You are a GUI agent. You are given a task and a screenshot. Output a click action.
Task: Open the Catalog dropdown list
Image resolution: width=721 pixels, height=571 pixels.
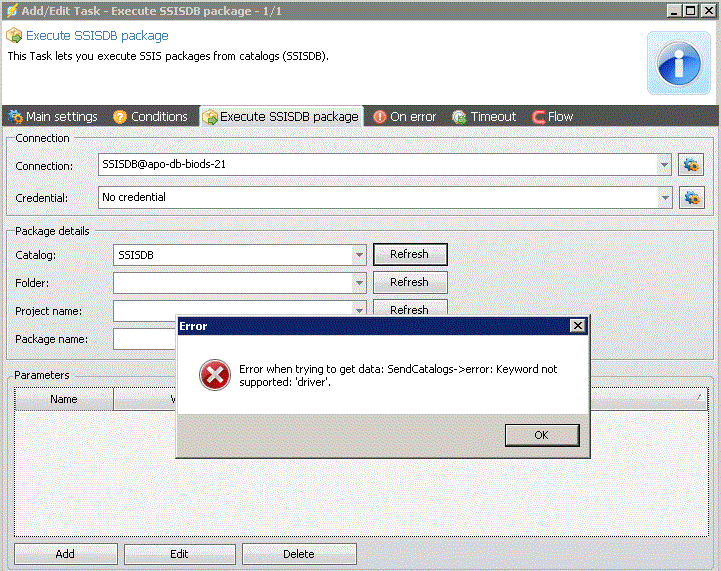(359, 255)
